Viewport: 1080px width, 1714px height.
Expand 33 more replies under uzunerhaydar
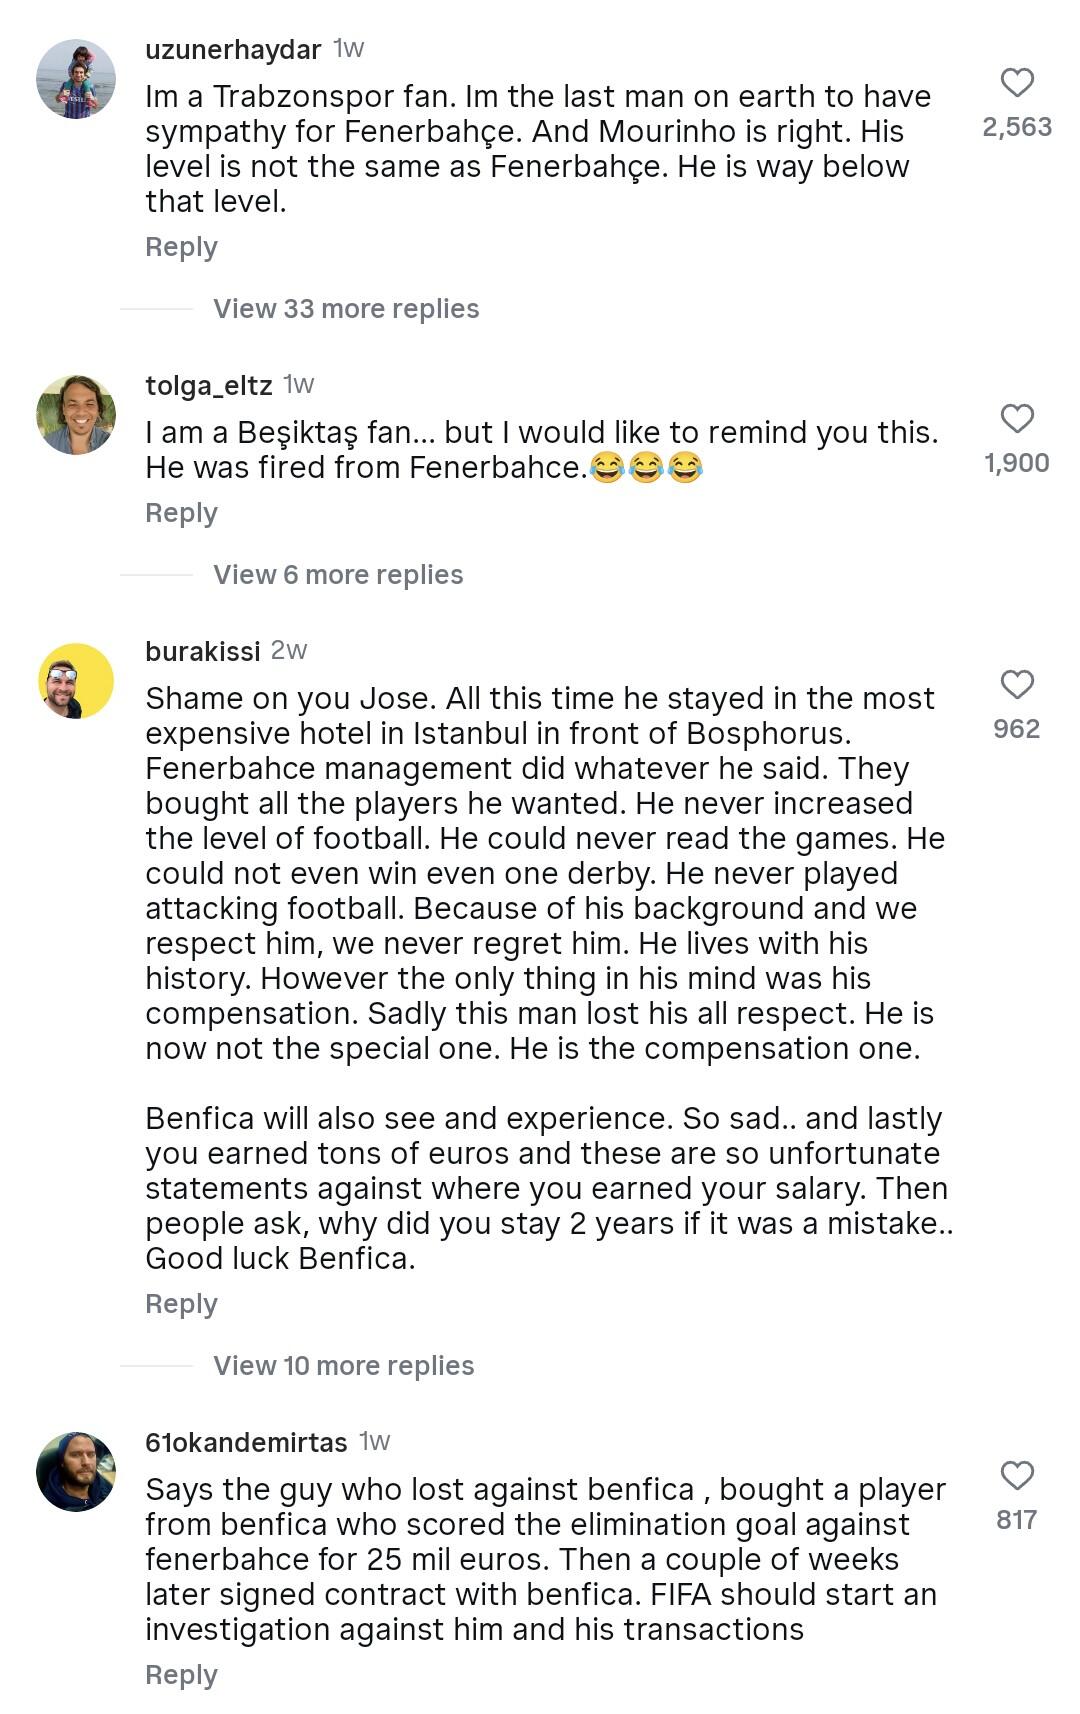(346, 309)
